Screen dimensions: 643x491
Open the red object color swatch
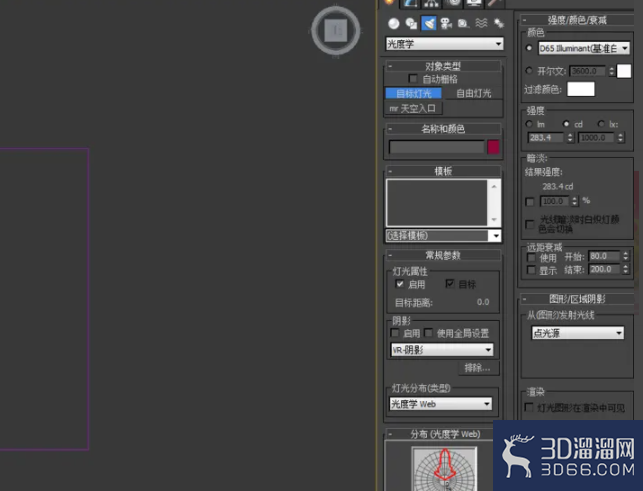click(493, 147)
